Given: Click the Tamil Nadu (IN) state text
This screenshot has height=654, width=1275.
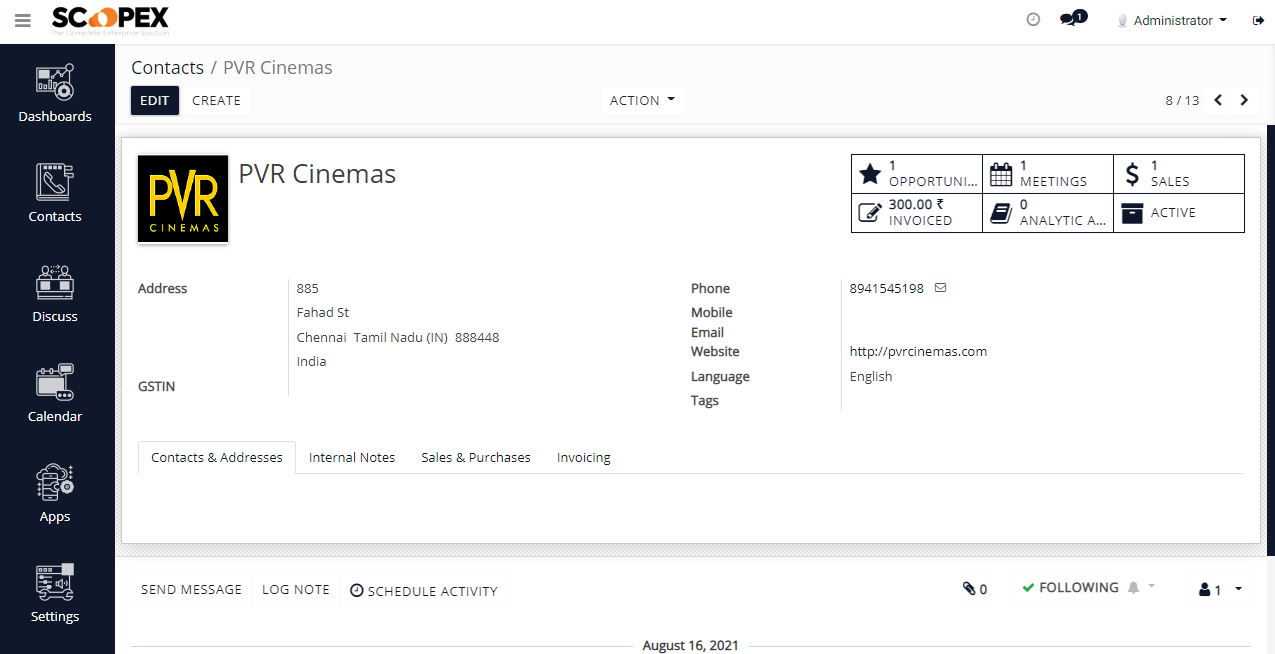Looking at the screenshot, I should 401,337.
